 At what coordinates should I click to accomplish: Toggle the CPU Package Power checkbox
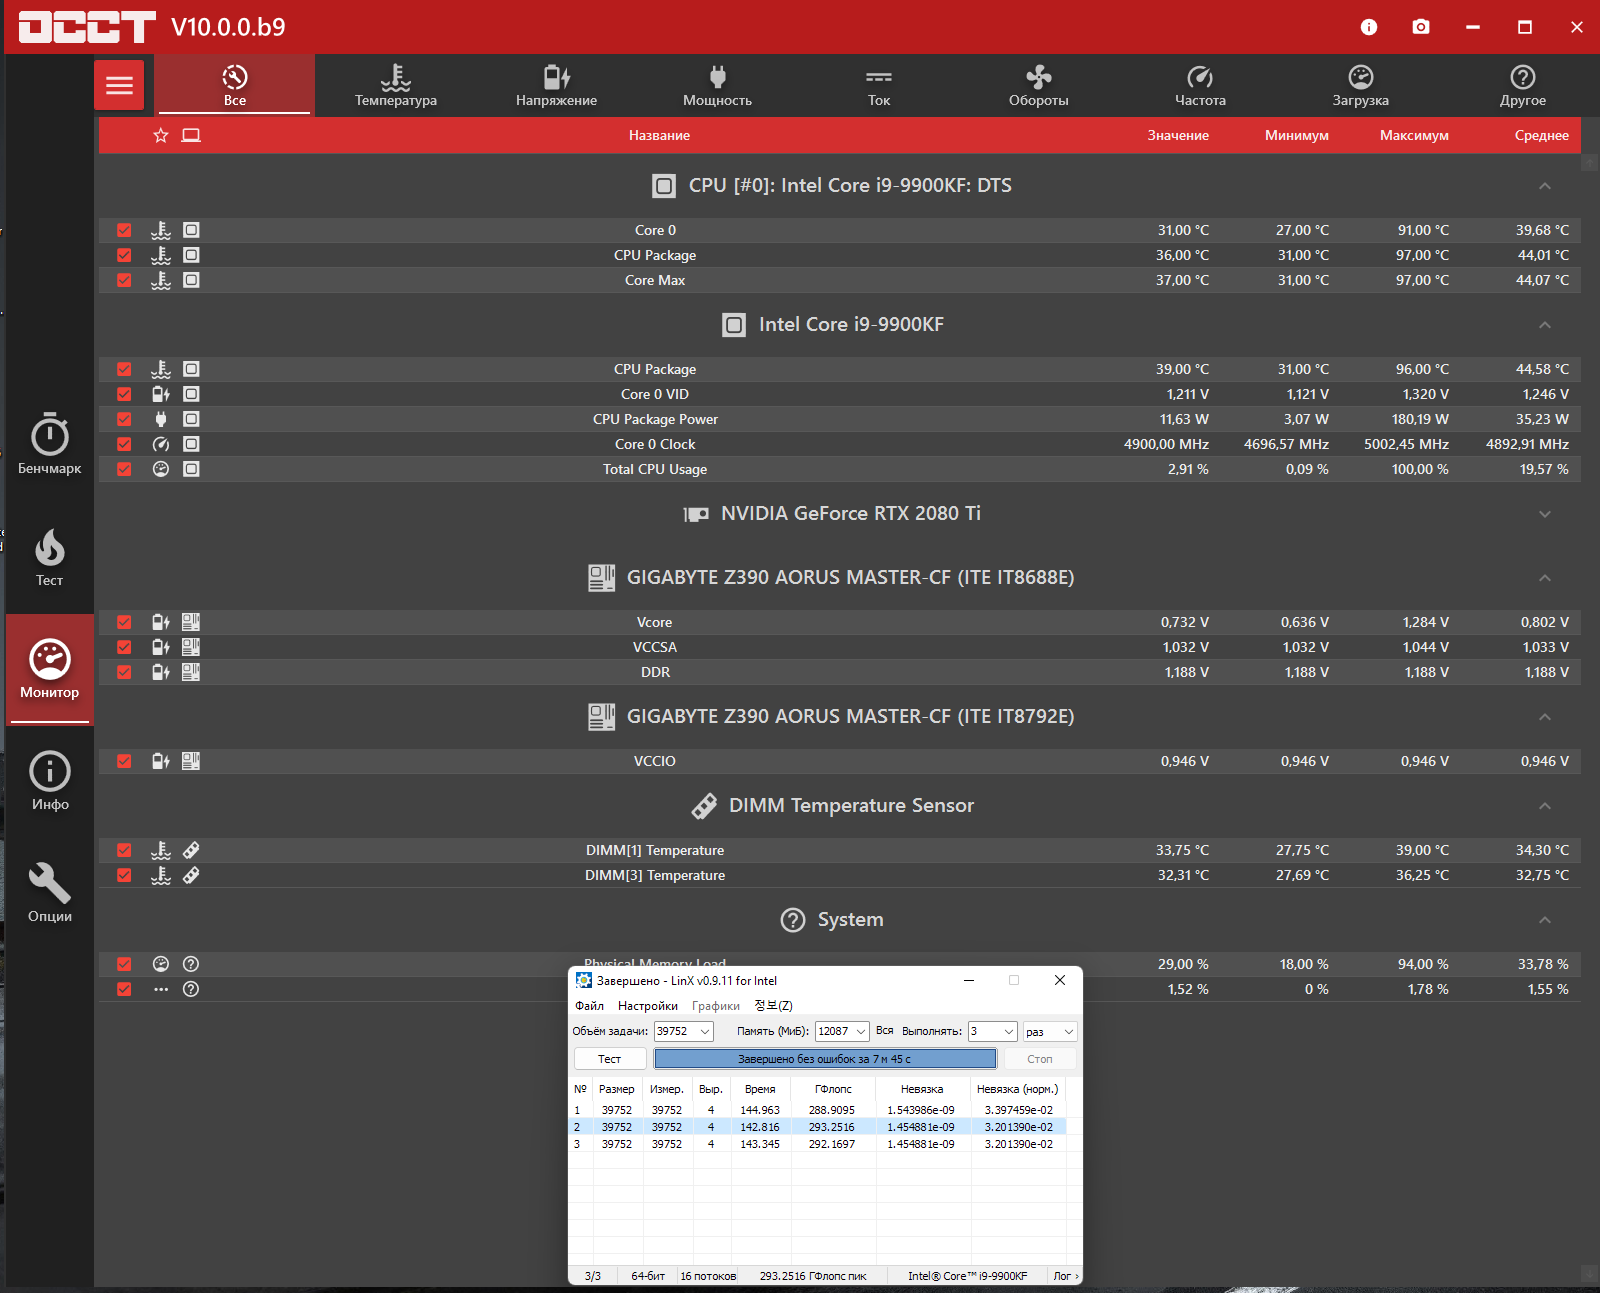coord(124,419)
